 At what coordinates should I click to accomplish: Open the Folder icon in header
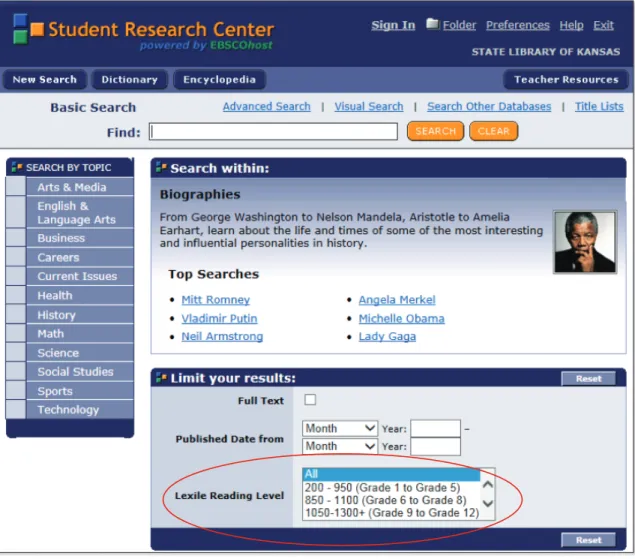433,24
